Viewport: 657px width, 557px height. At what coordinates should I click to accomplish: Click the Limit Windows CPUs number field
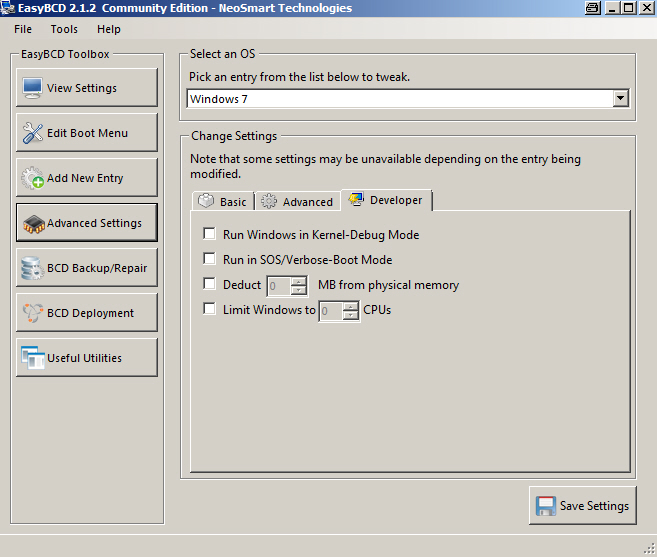coord(331,311)
